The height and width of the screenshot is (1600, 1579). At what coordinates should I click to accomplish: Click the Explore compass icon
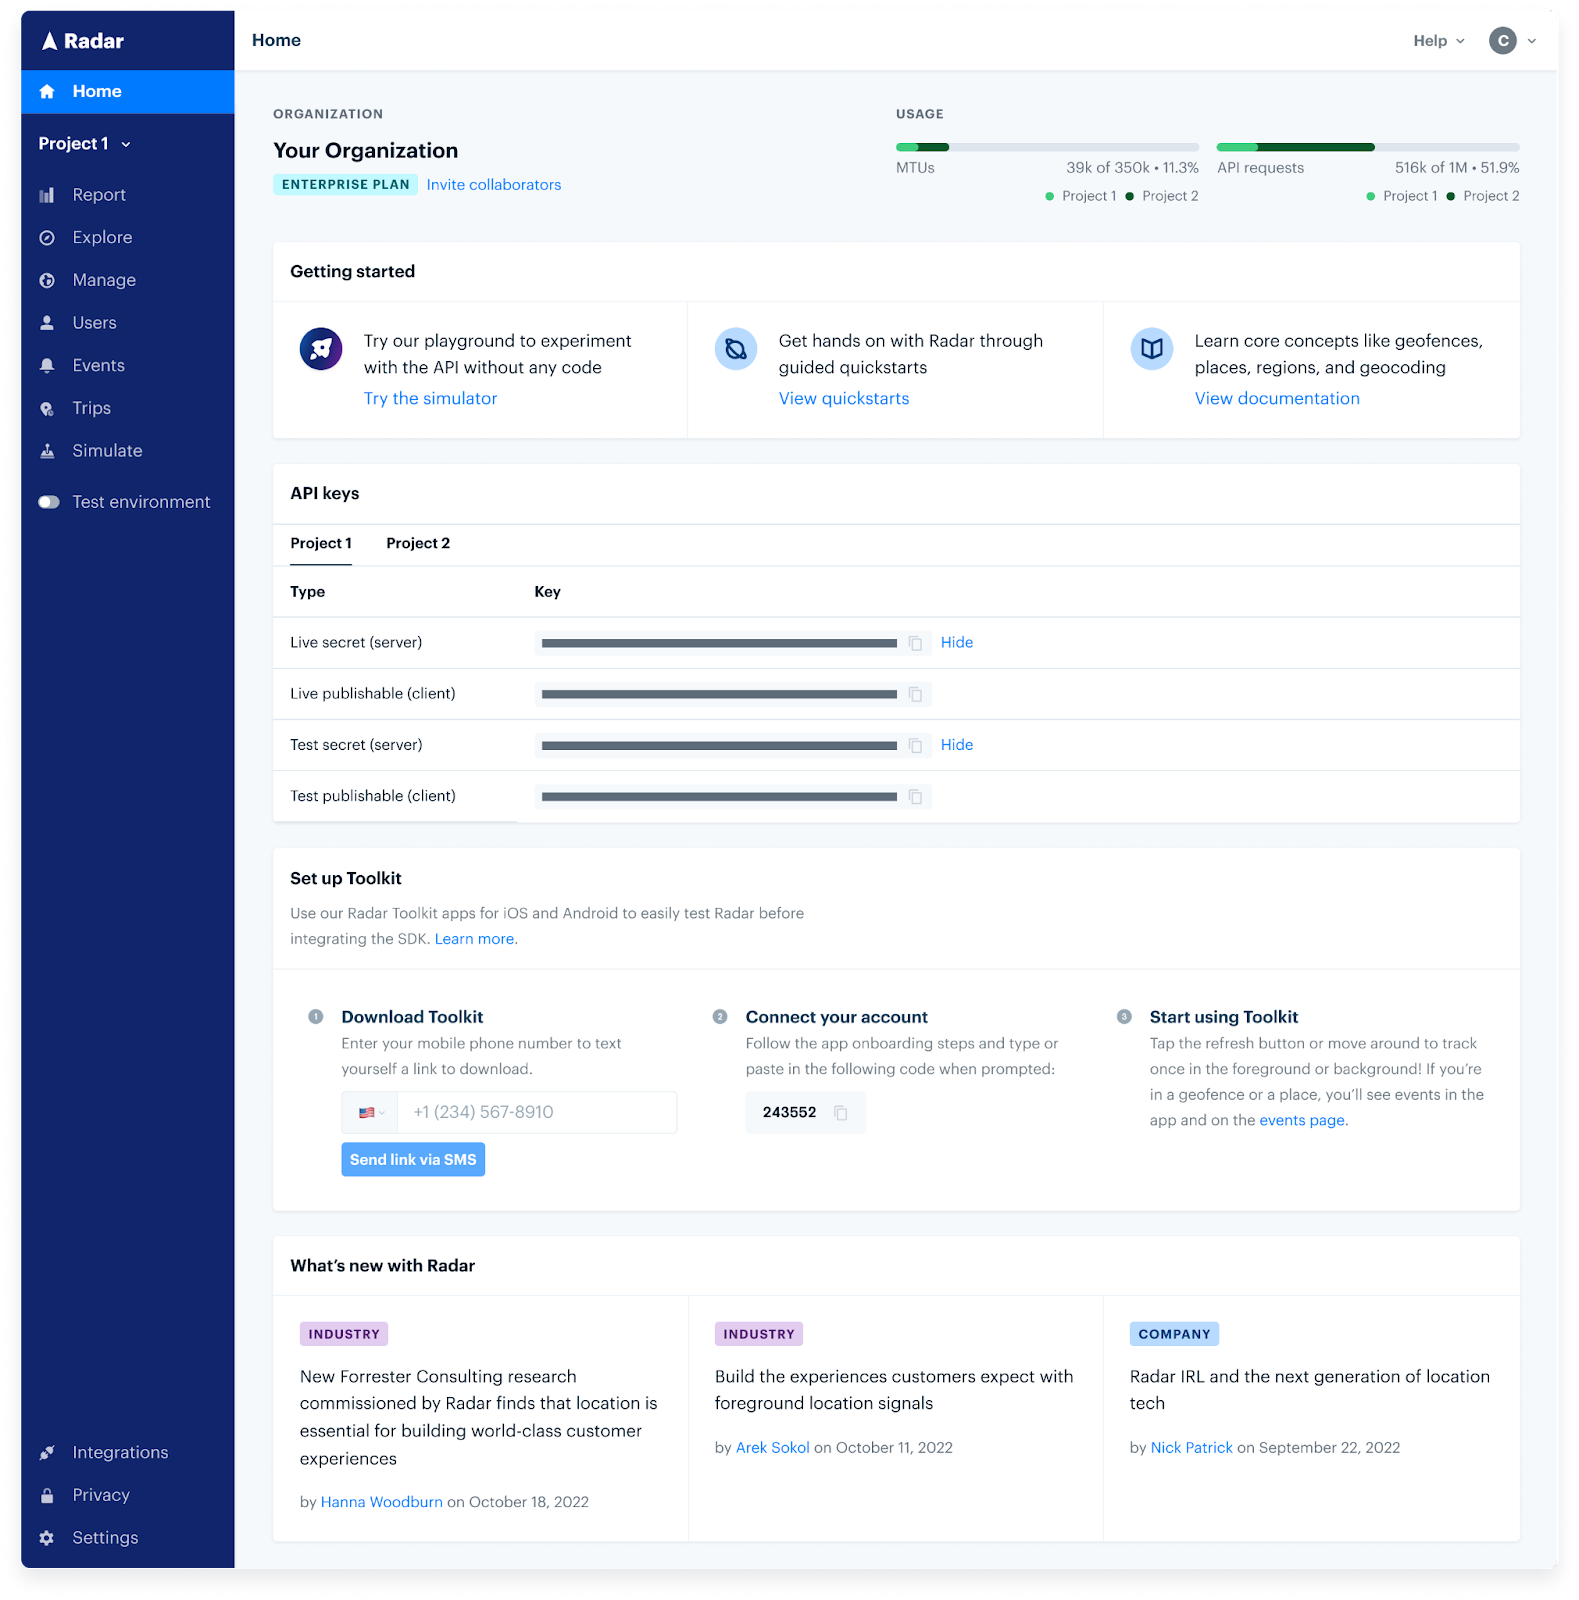tap(47, 238)
